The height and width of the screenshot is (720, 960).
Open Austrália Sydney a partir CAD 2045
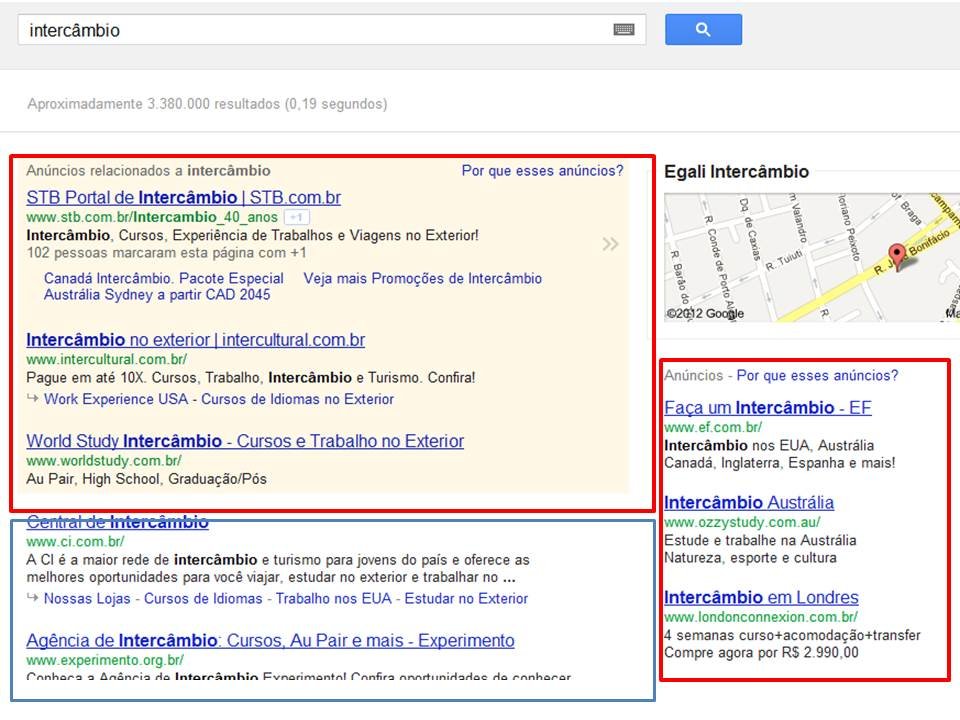point(157,295)
